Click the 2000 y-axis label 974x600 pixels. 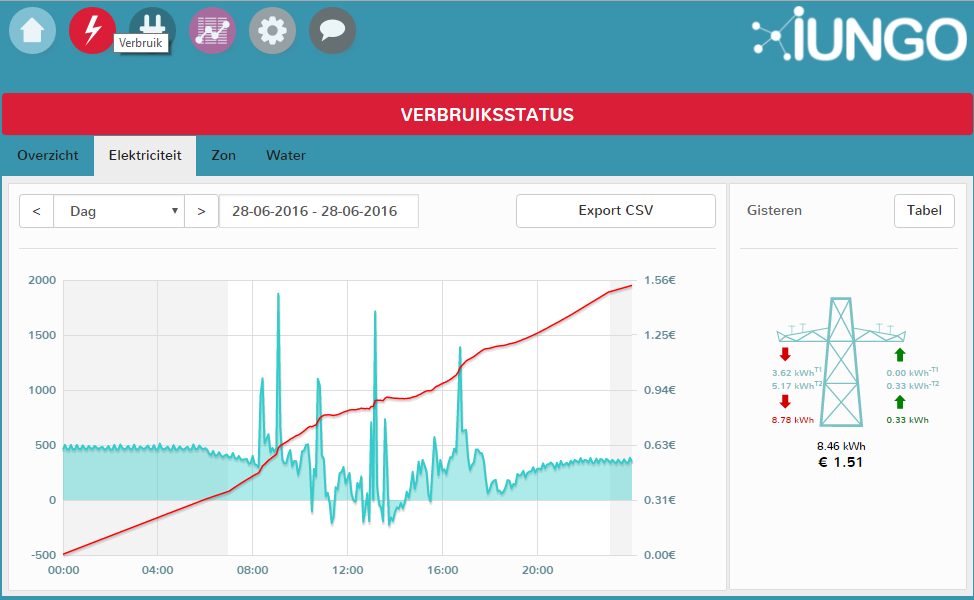point(42,280)
